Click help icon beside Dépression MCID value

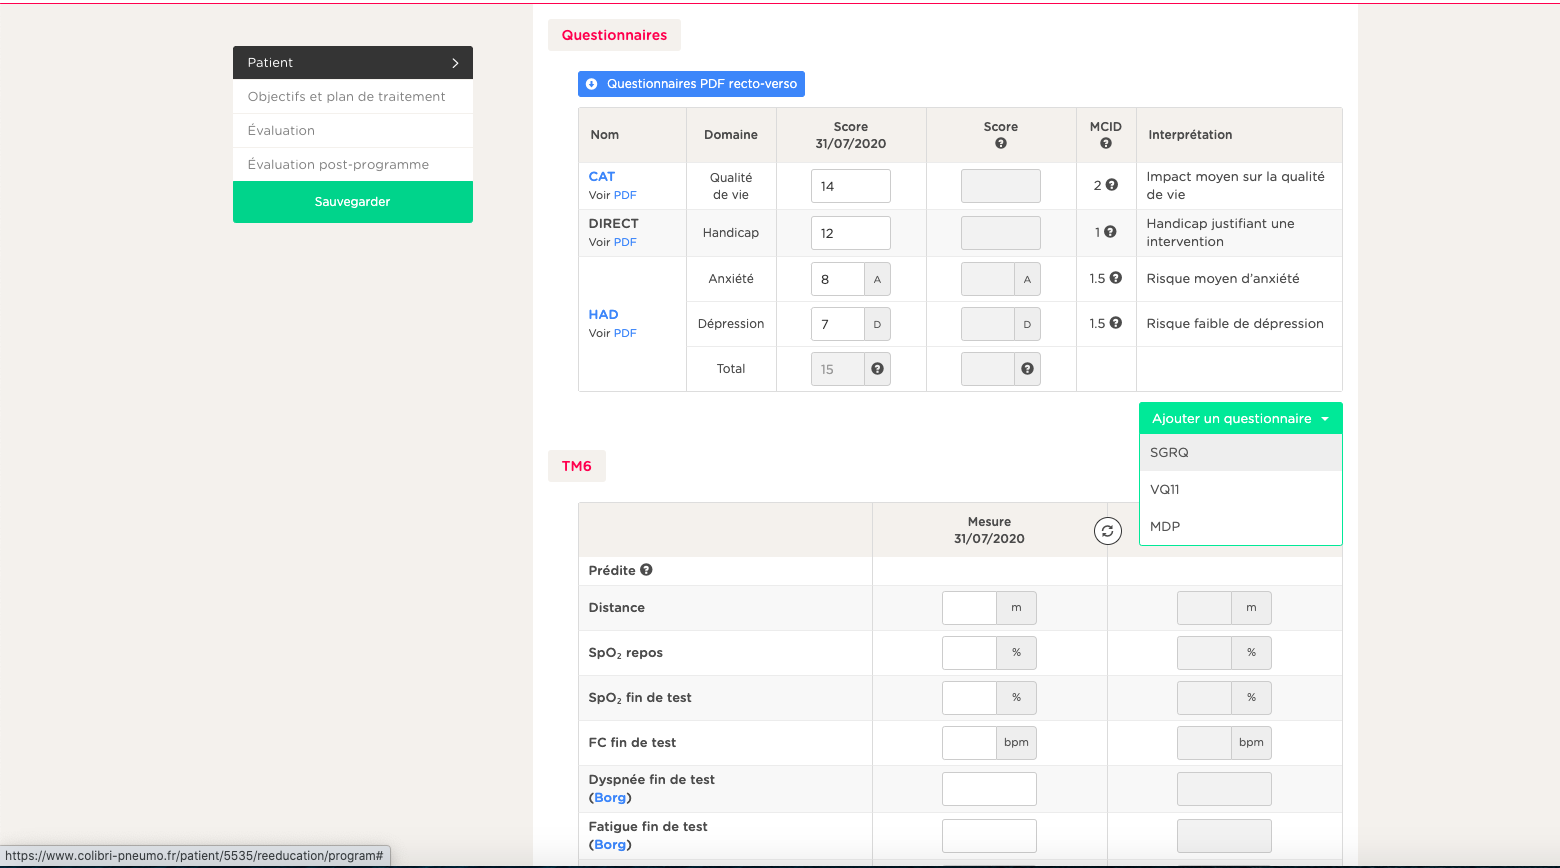click(x=1115, y=323)
